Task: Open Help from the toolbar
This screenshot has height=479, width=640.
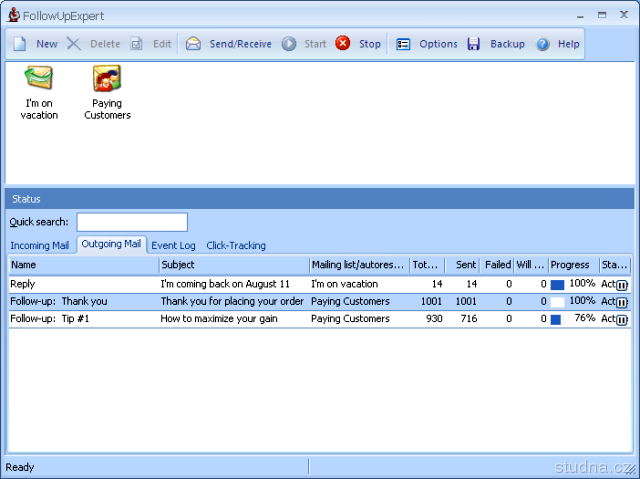Action: point(558,44)
